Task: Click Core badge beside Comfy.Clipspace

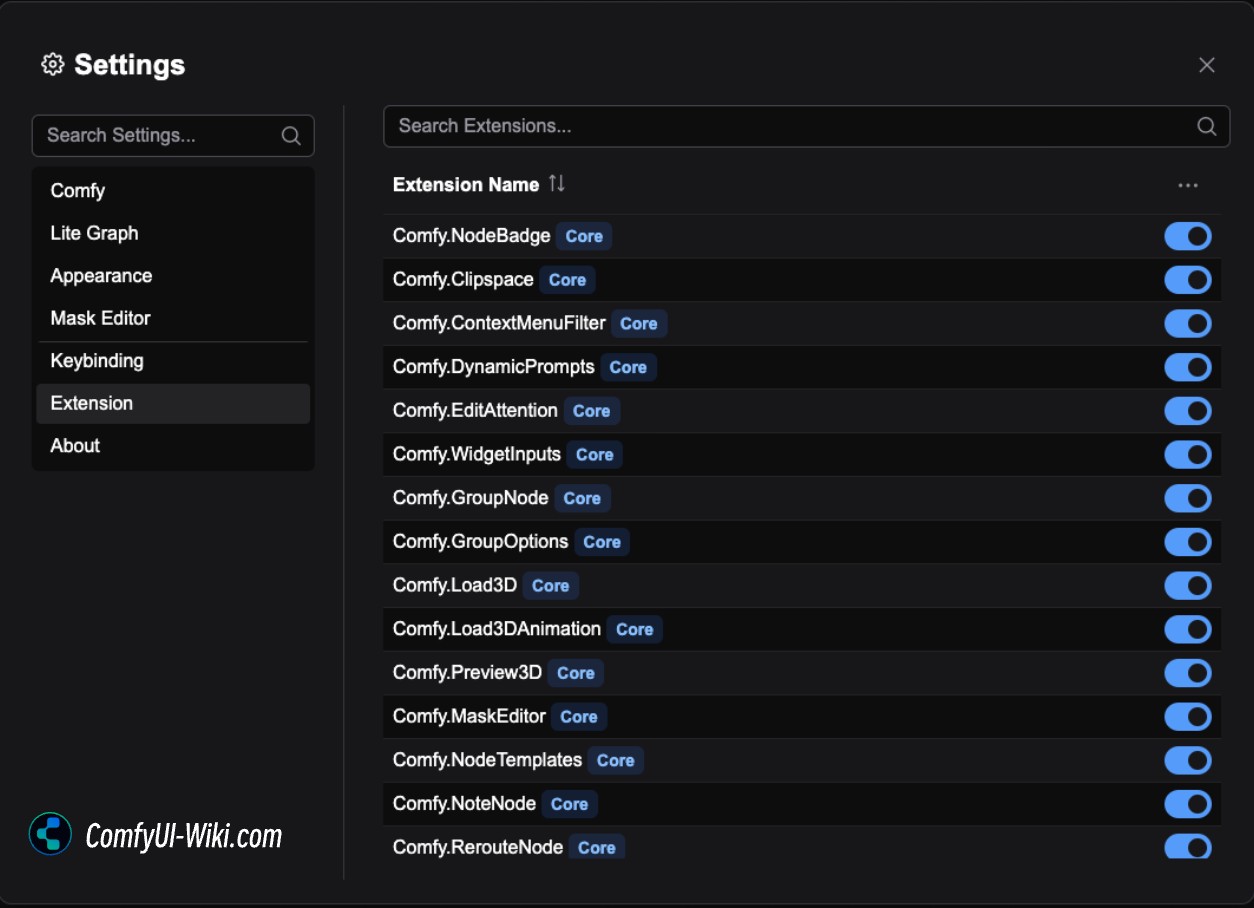Action: pyautogui.click(x=567, y=280)
